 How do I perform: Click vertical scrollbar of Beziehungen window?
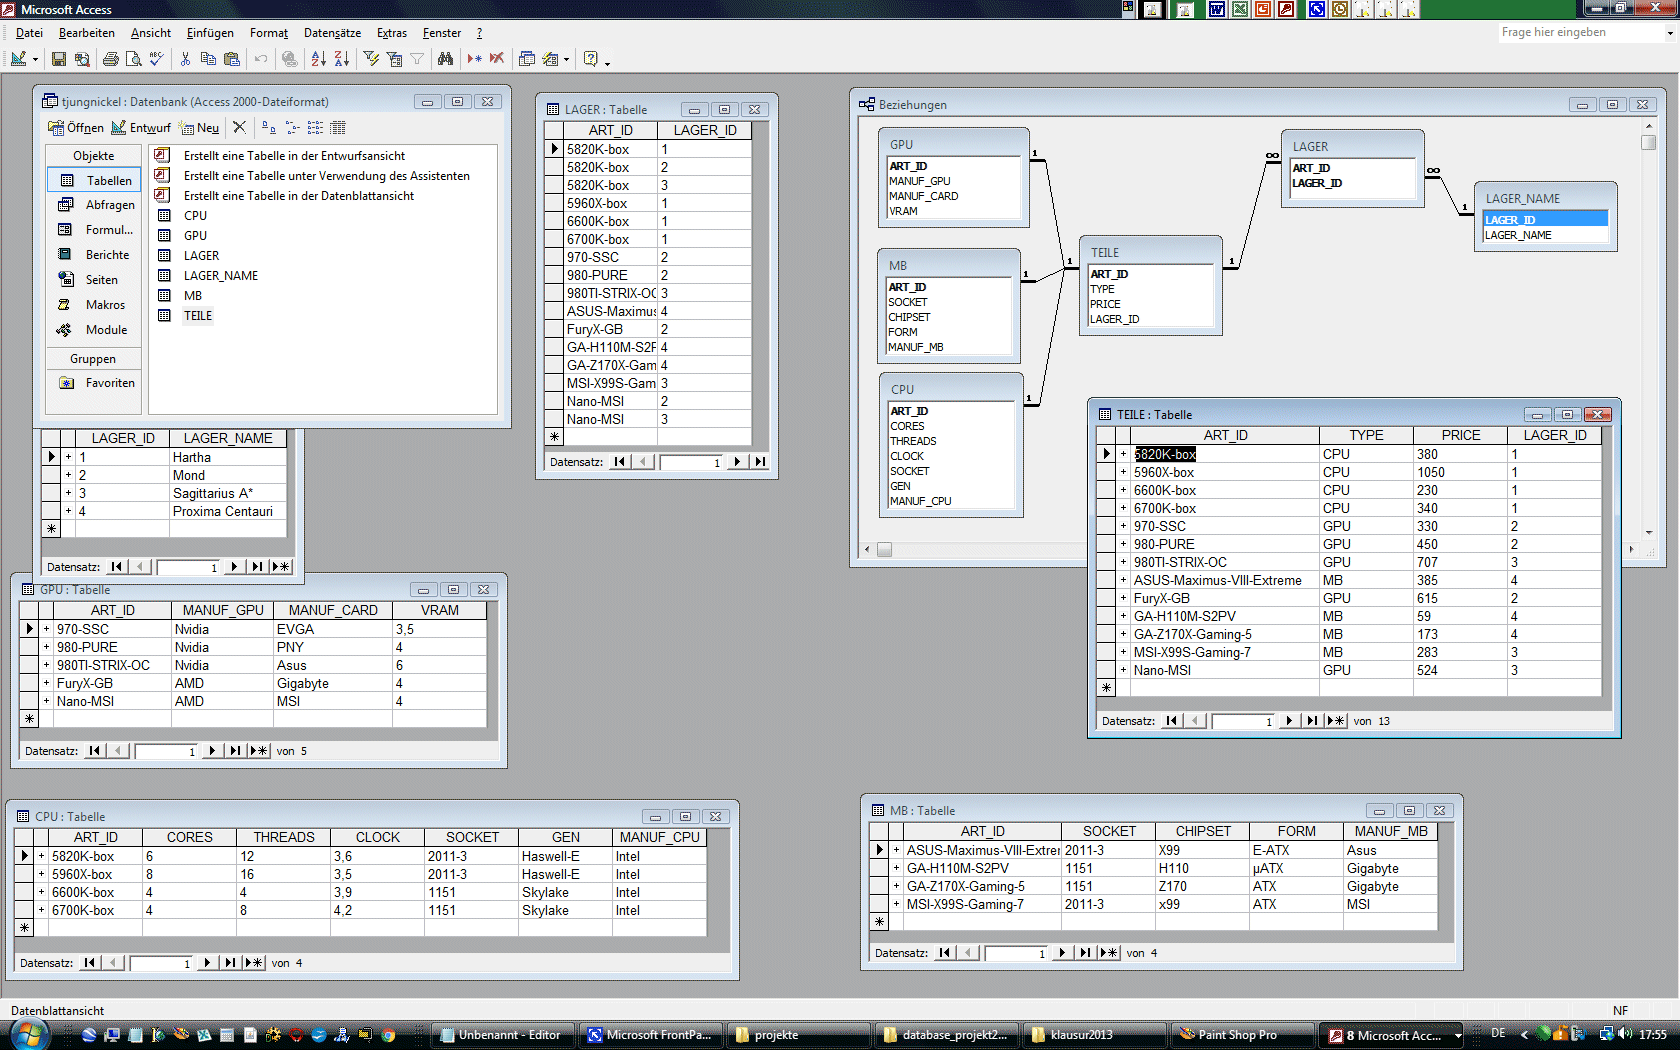[x=1648, y=330]
